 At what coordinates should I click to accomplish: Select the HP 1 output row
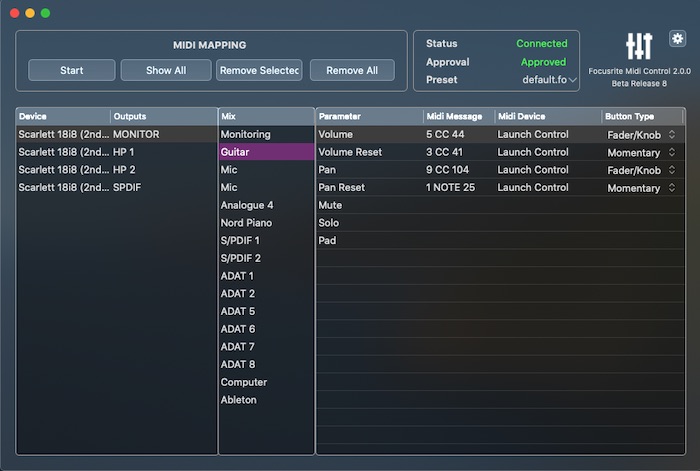117,152
